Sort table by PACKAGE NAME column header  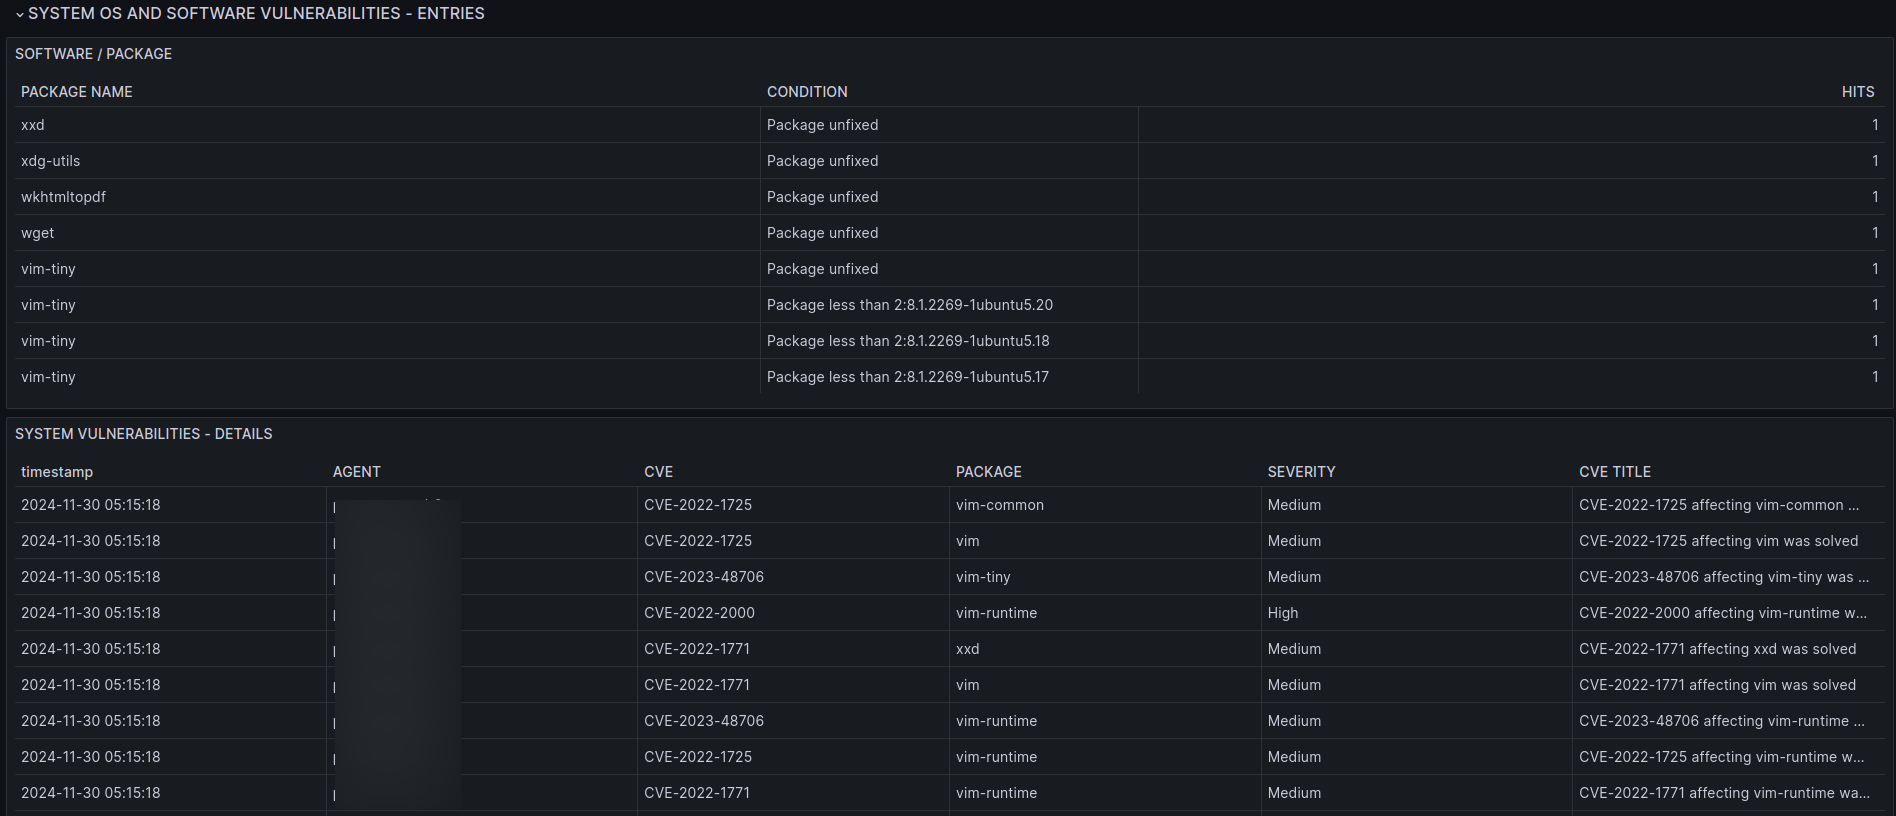[77, 92]
